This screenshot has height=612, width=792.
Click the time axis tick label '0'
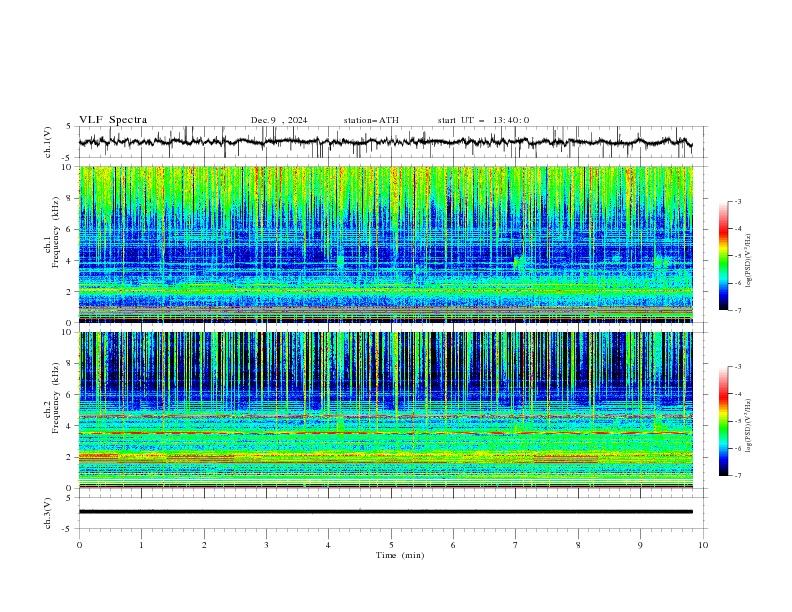pyautogui.click(x=79, y=545)
